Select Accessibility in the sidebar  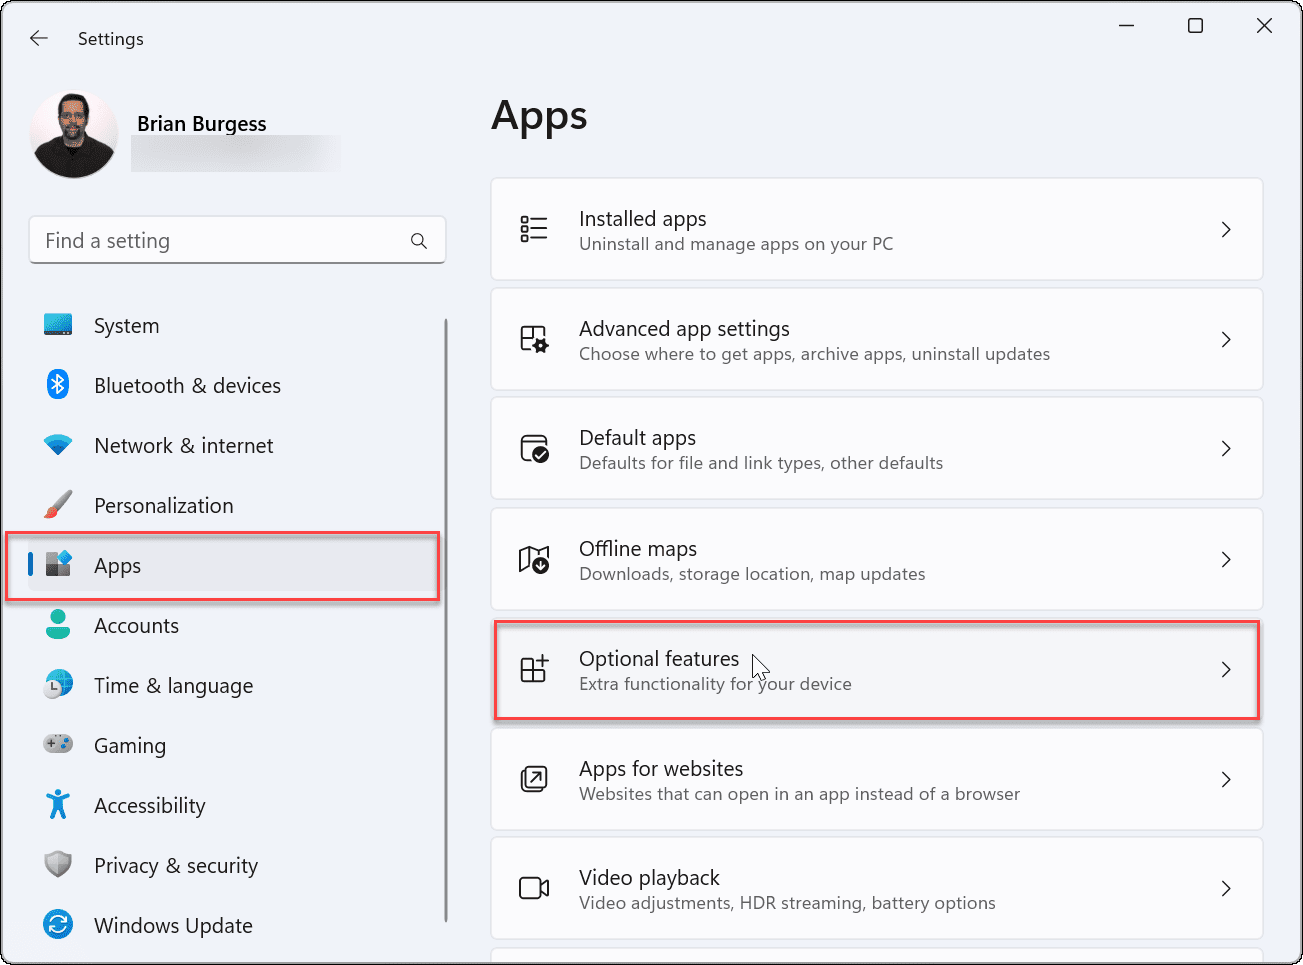click(149, 805)
